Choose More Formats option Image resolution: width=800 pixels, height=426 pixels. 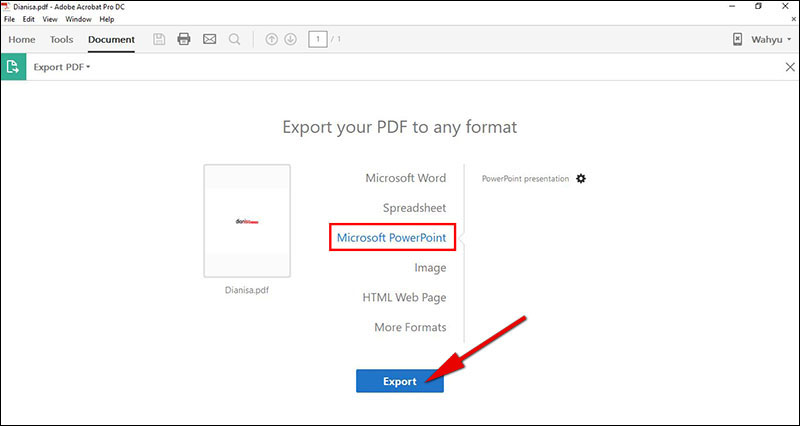pos(410,327)
